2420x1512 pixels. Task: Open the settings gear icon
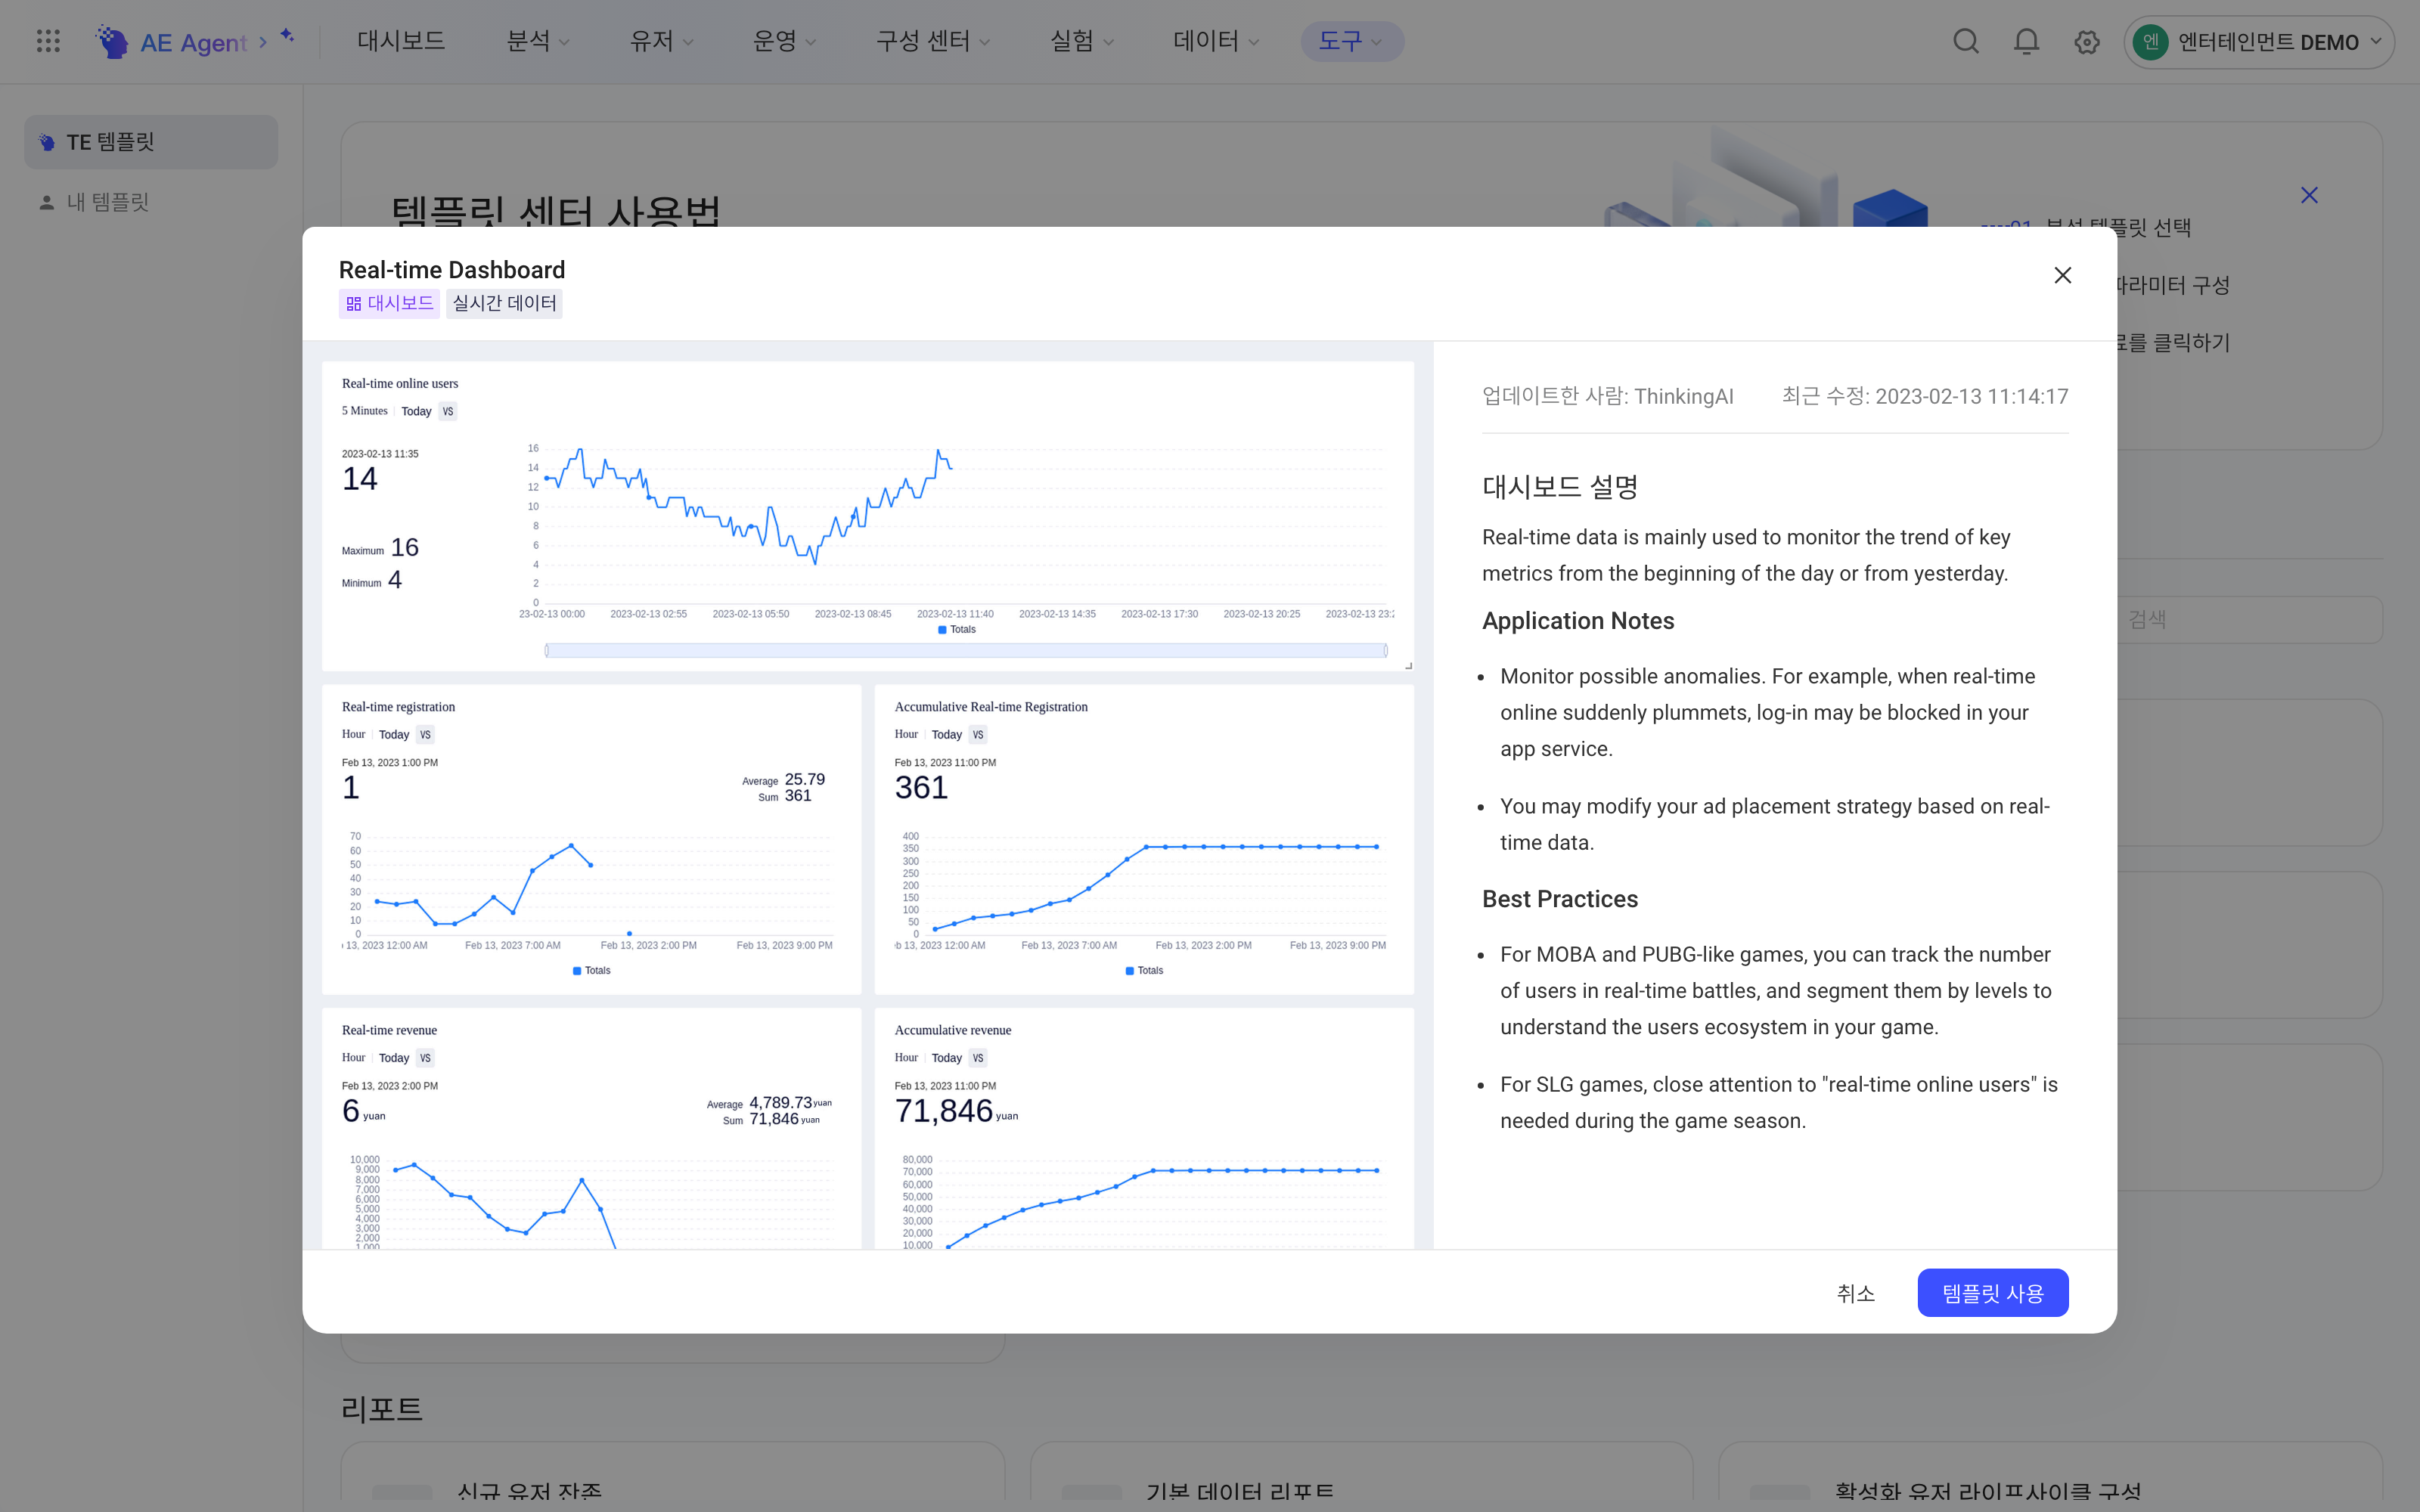pyautogui.click(x=2086, y=42)
